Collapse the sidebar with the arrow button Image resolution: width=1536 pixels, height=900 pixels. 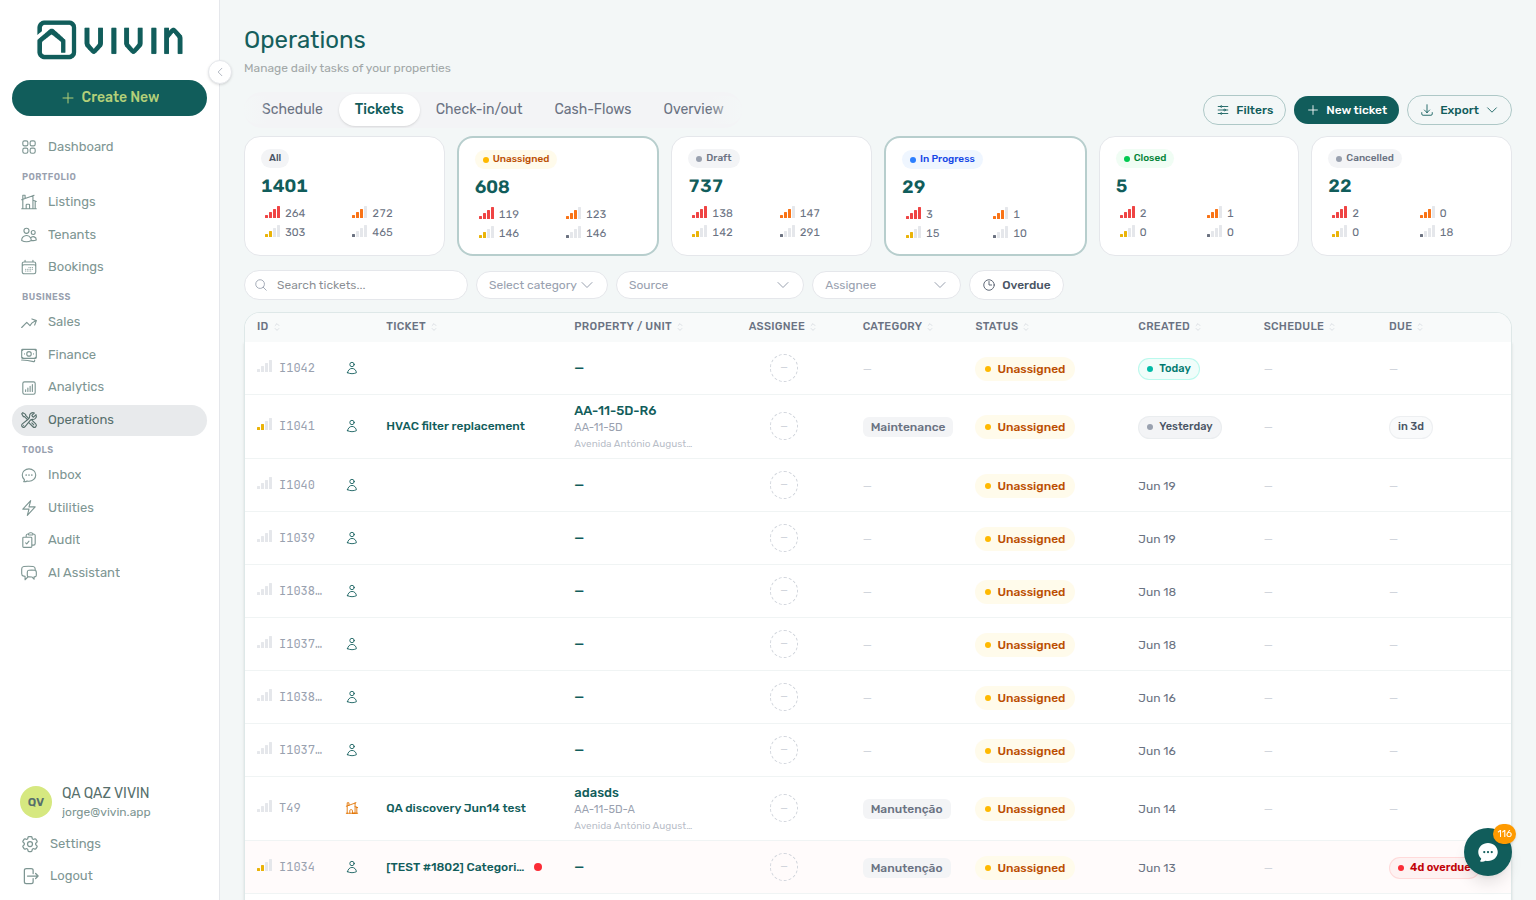[220, 71]
